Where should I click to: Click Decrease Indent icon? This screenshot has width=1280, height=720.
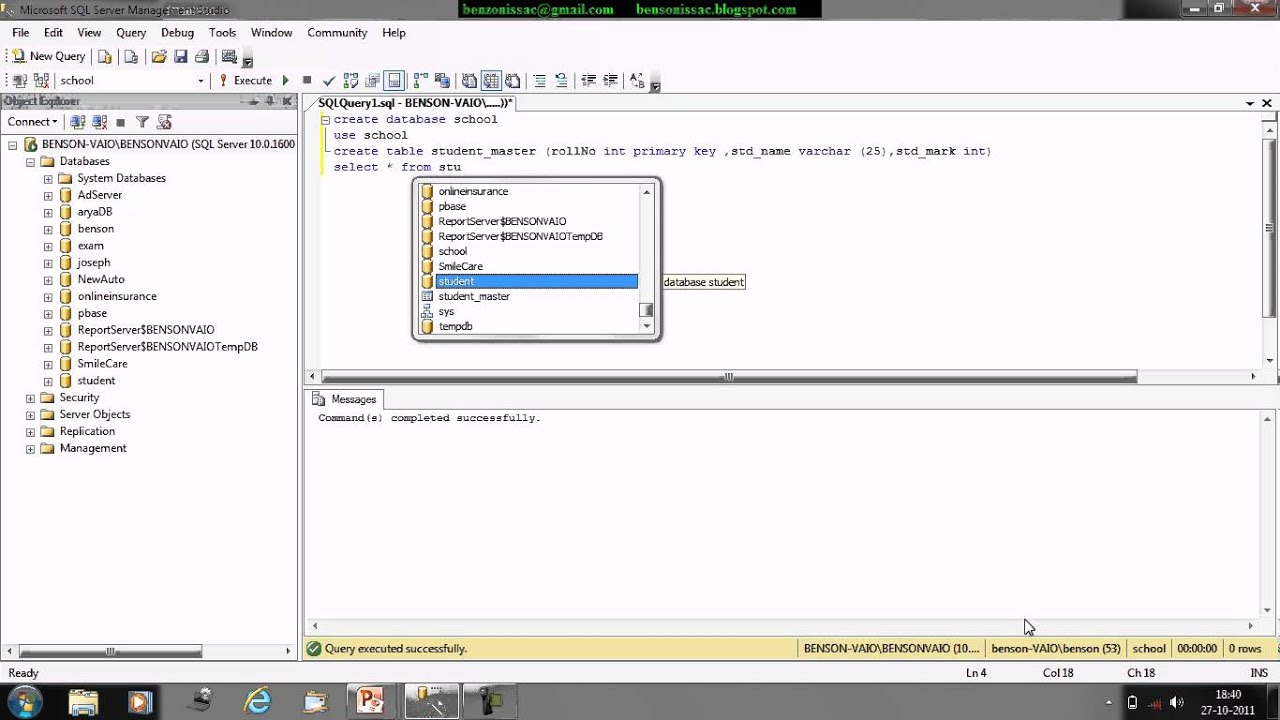(588, 80)
